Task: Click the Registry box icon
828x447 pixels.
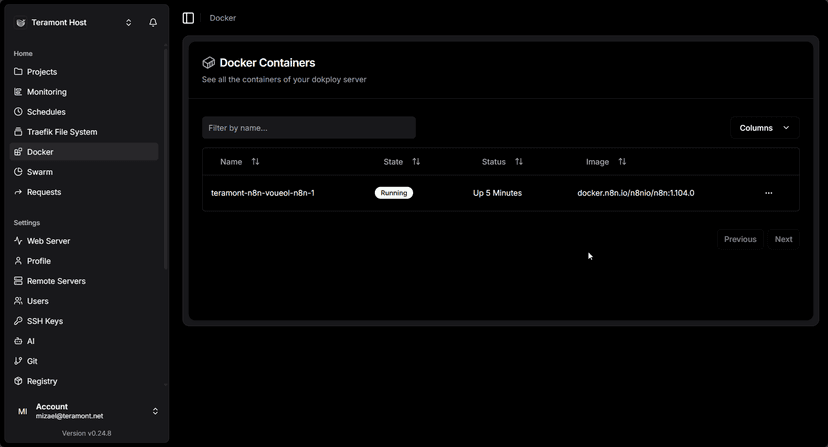Action: 18,381
